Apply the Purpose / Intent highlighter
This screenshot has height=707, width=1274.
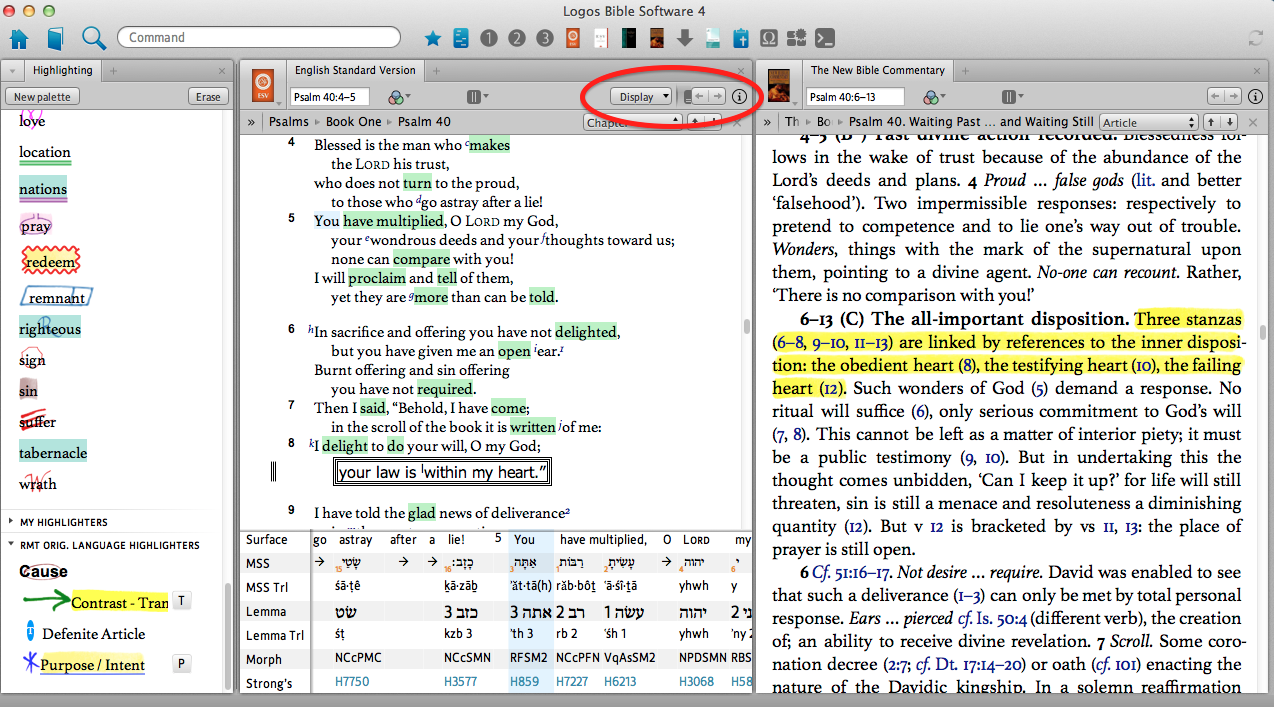[x=86, y=665]
